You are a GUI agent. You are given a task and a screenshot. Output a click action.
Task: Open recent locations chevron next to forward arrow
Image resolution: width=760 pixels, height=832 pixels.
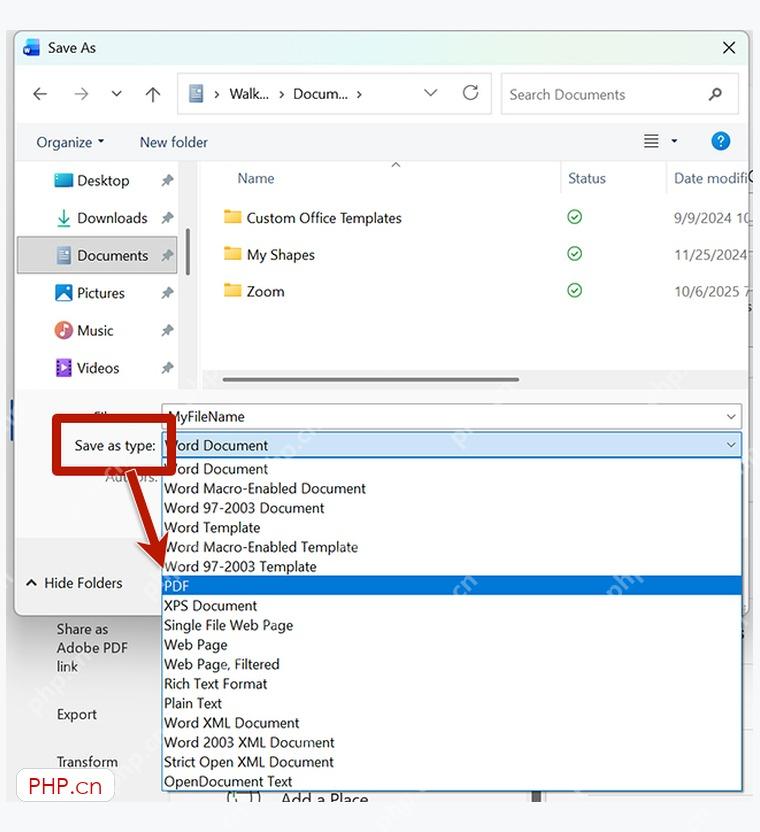coord(116,94)
